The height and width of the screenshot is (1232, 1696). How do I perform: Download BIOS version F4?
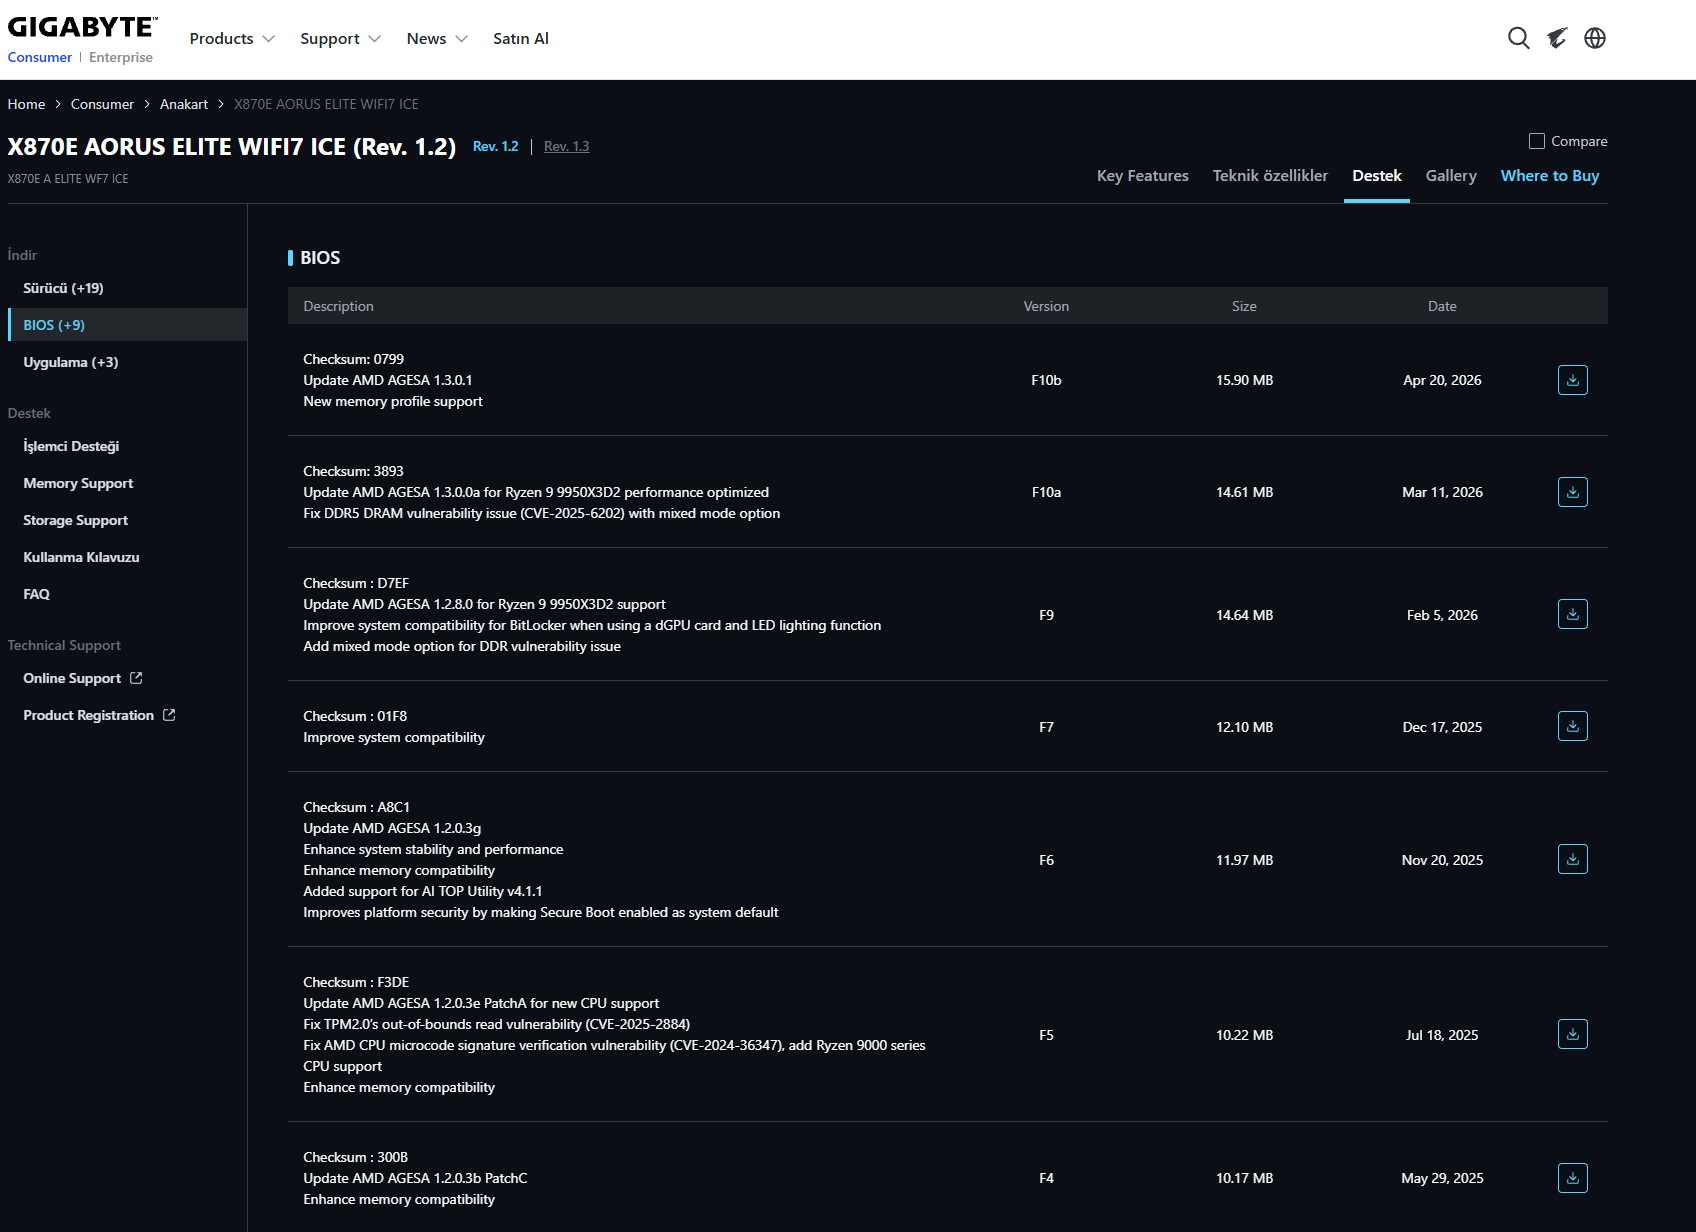[x=1573, y=1178]
